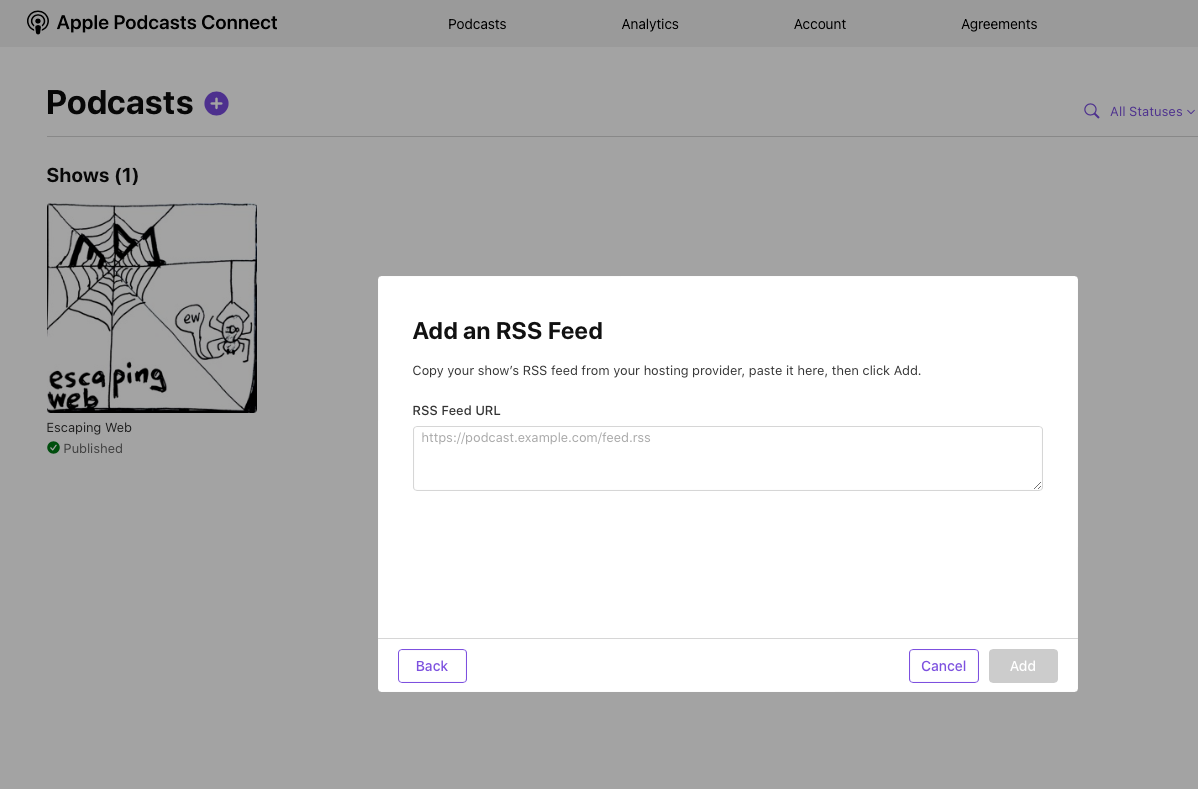Open search with the magnifying glass icon

point(1091,111)
